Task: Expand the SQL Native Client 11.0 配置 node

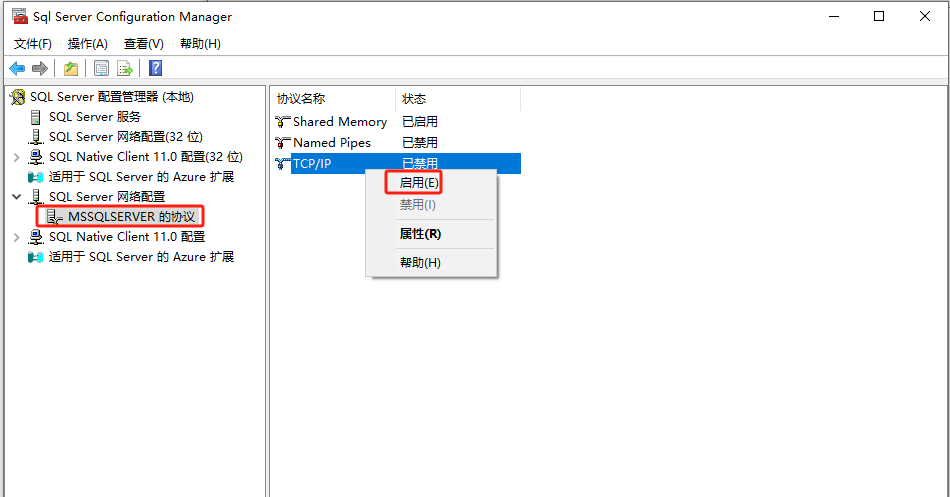Action: (x=16, y=238)
